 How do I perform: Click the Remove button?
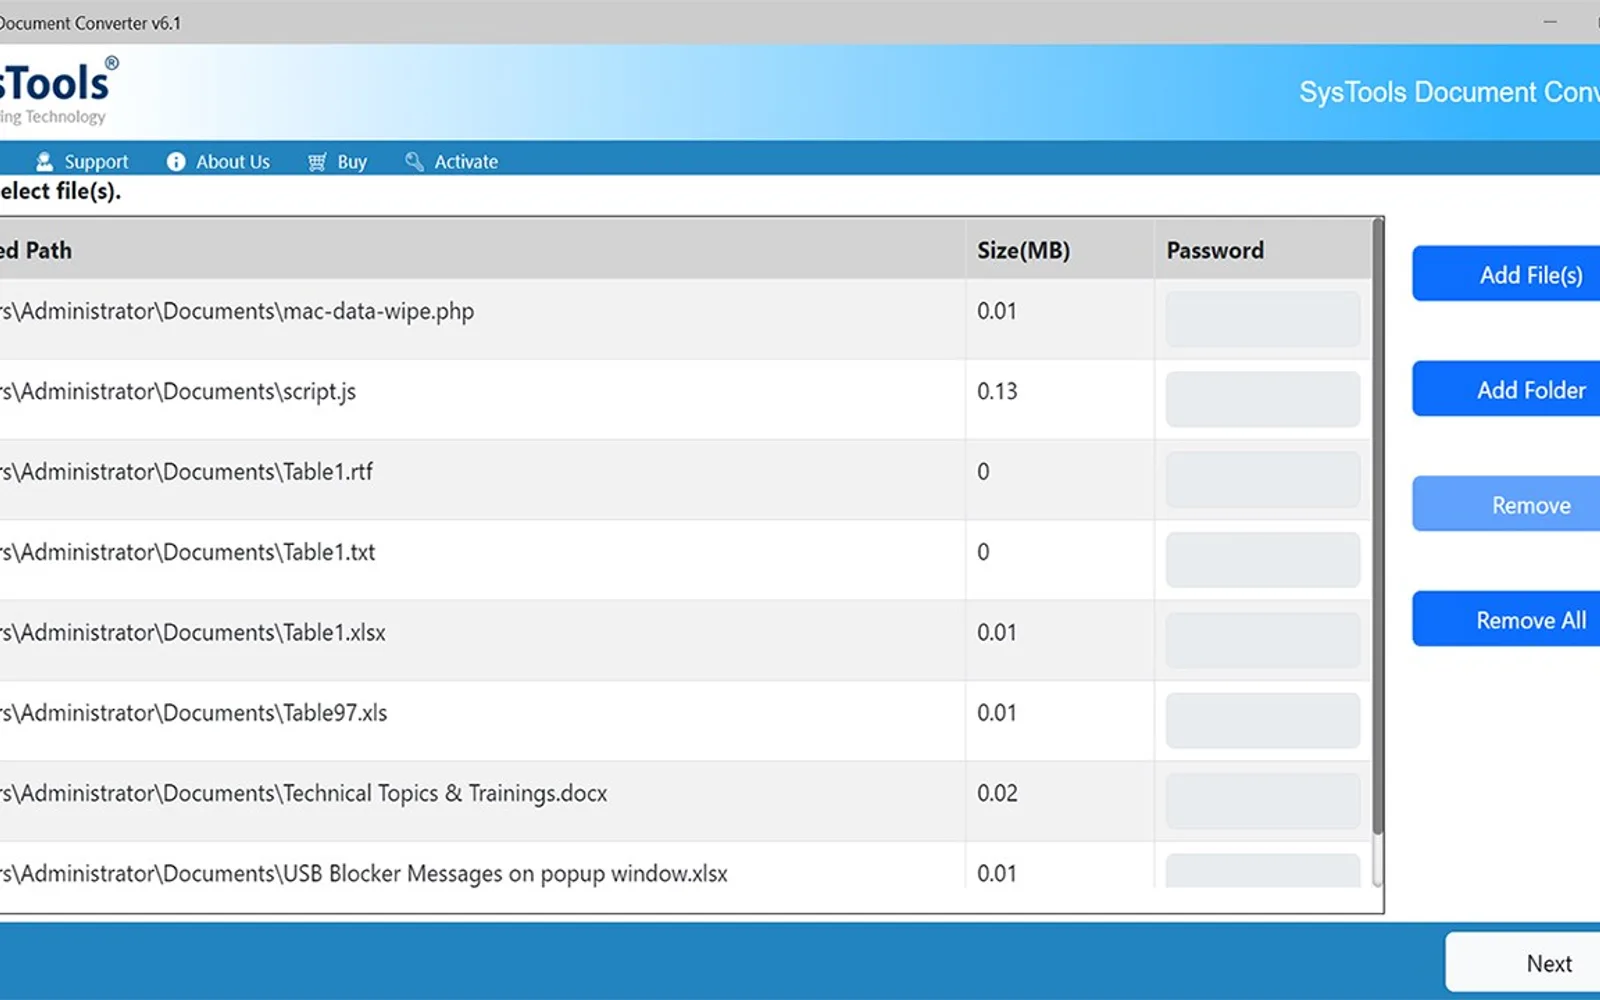[1506, 504]
